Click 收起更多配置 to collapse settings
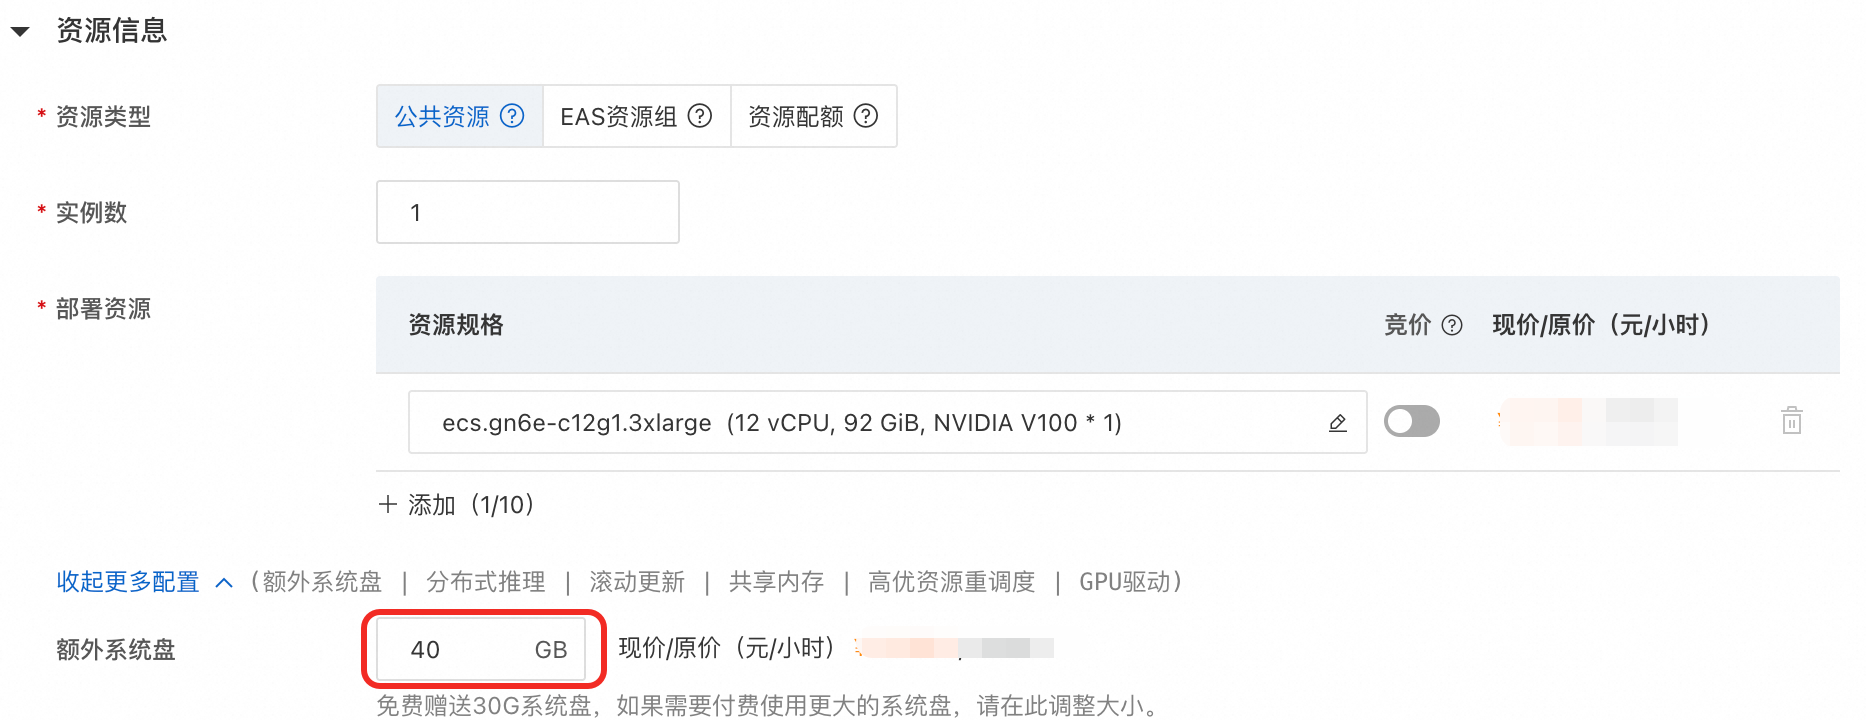 coord(128,582)
